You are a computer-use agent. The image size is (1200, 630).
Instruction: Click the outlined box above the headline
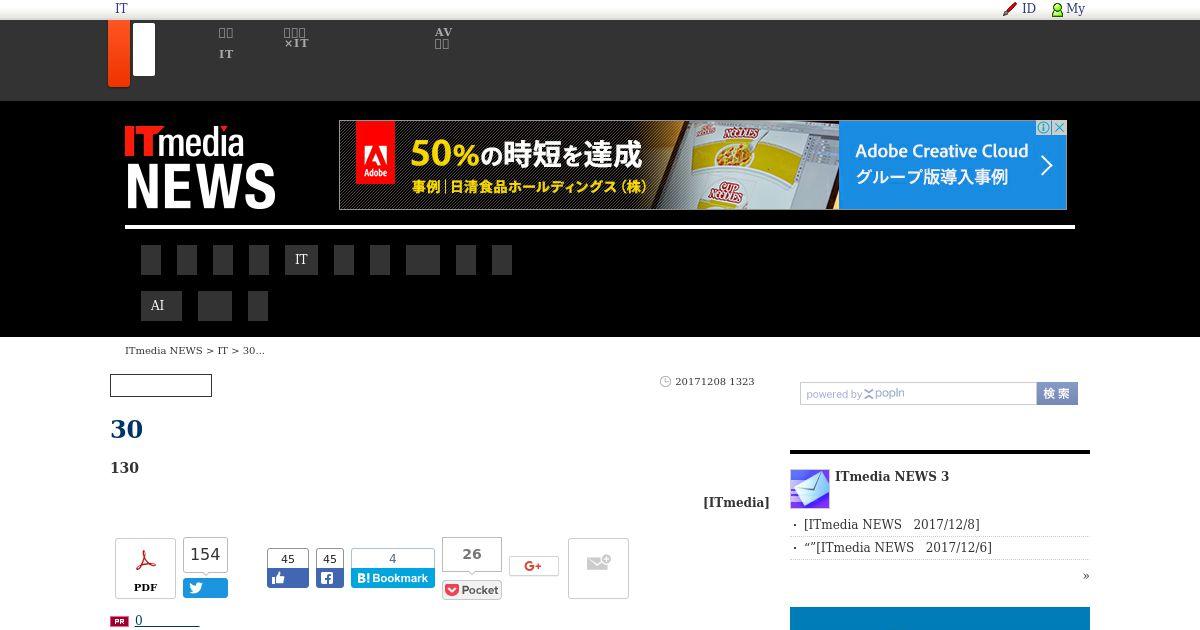click(161, 385)
